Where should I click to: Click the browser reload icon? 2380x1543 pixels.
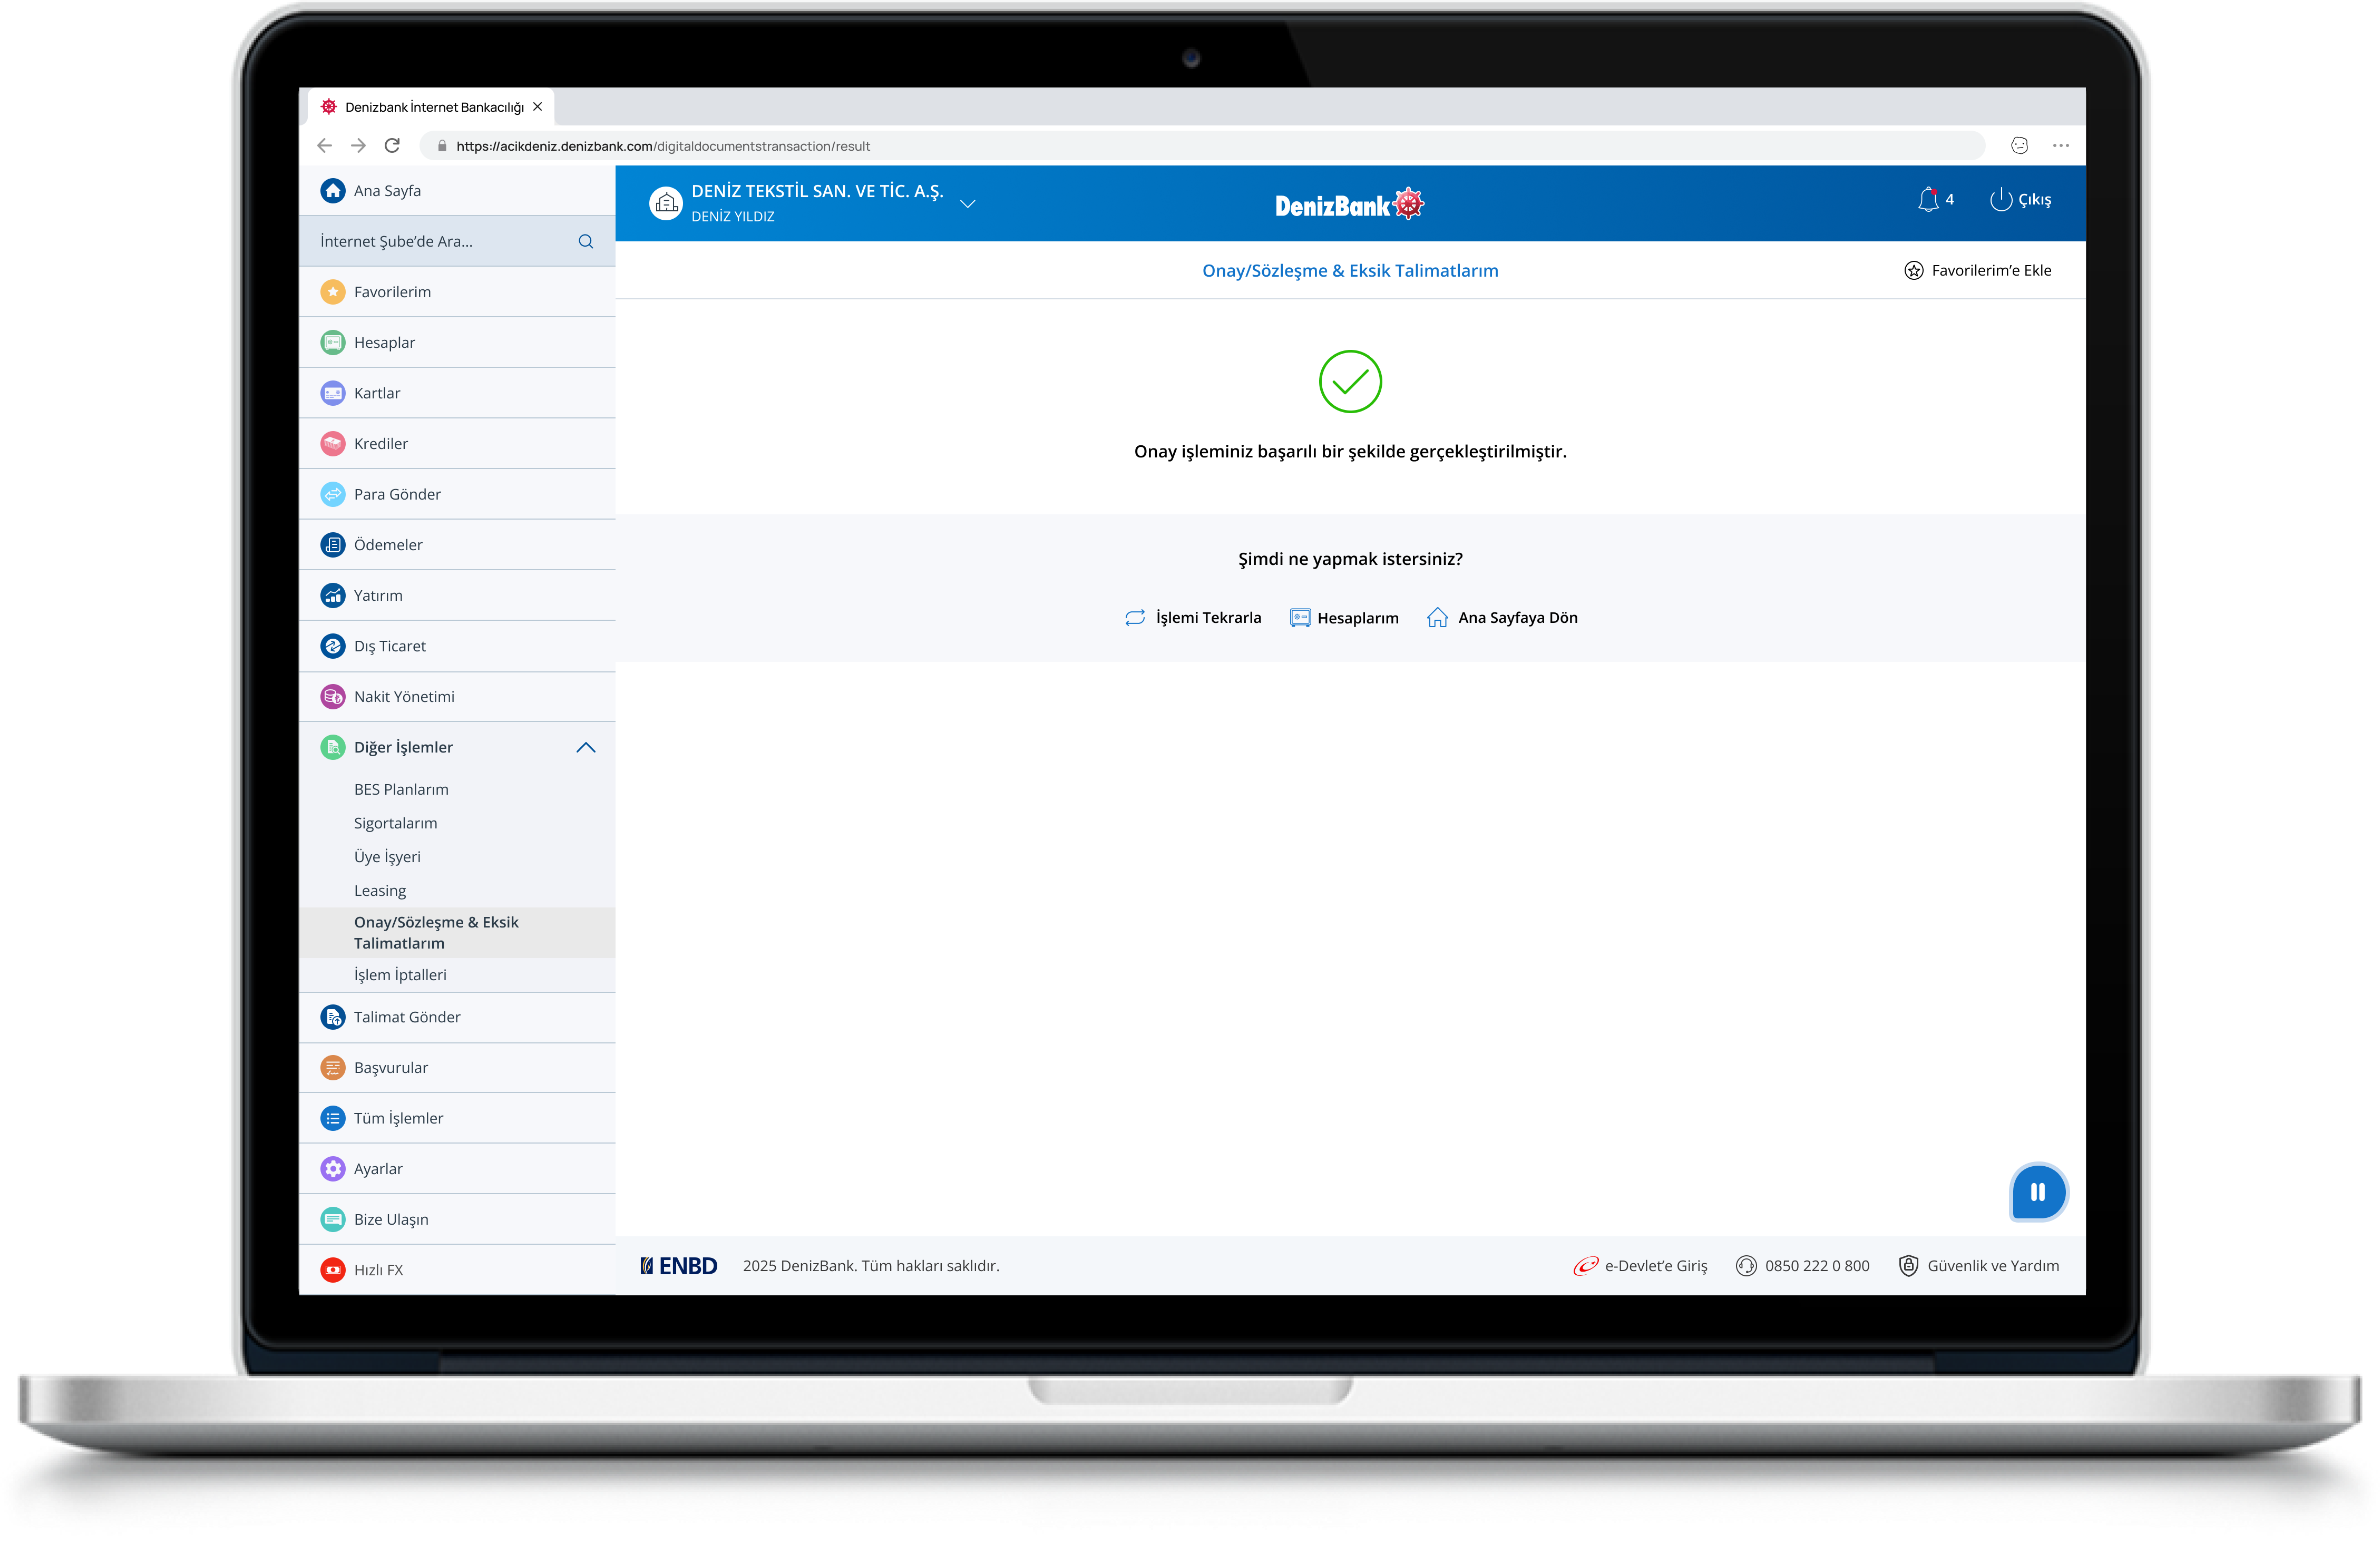pos(392,146)
